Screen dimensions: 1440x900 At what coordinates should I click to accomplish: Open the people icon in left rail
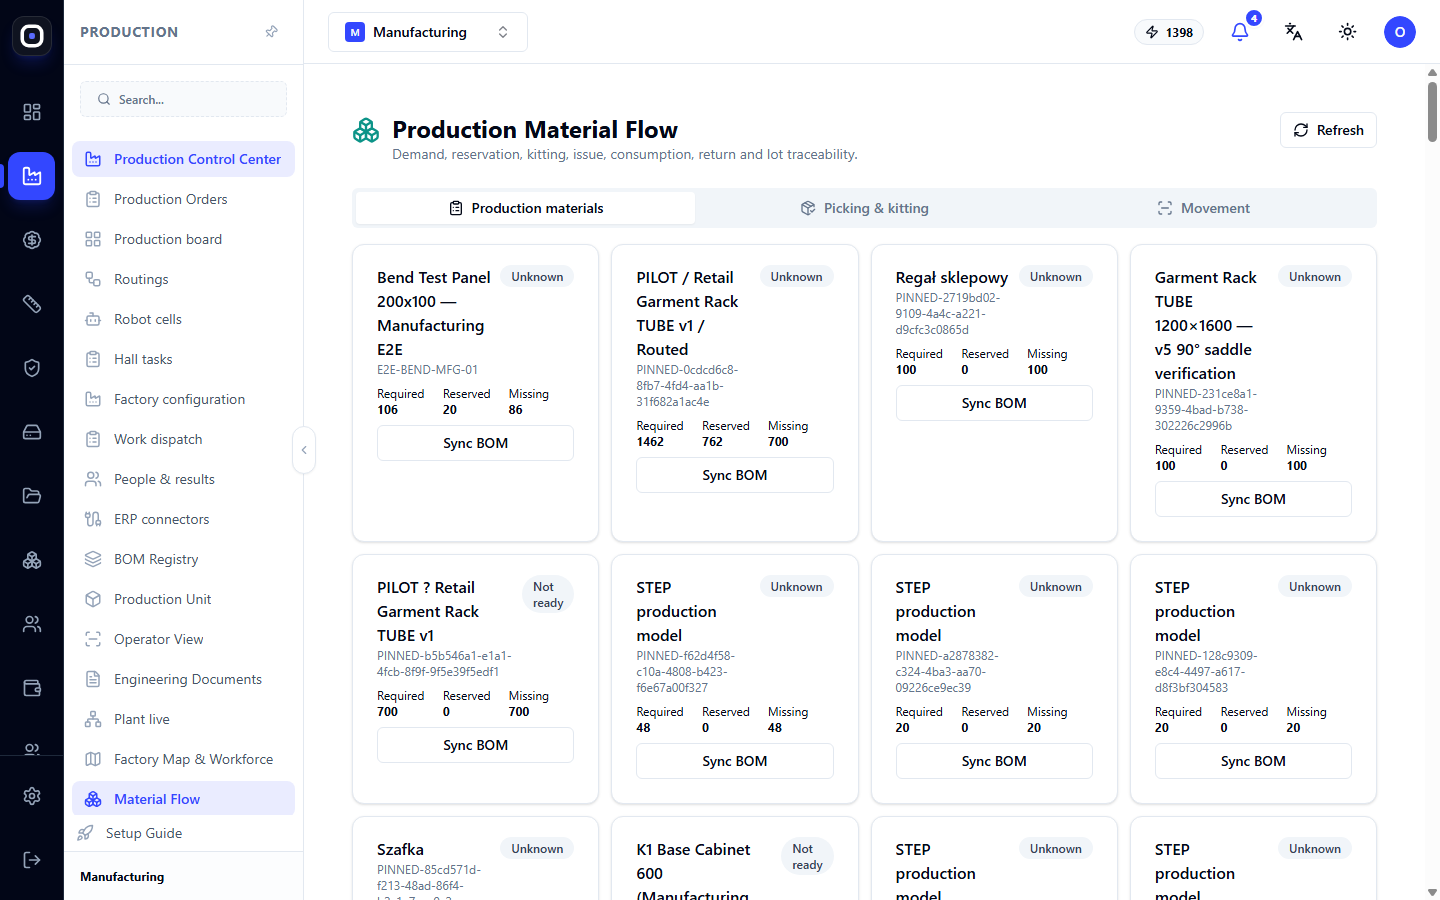click(32, 624)
